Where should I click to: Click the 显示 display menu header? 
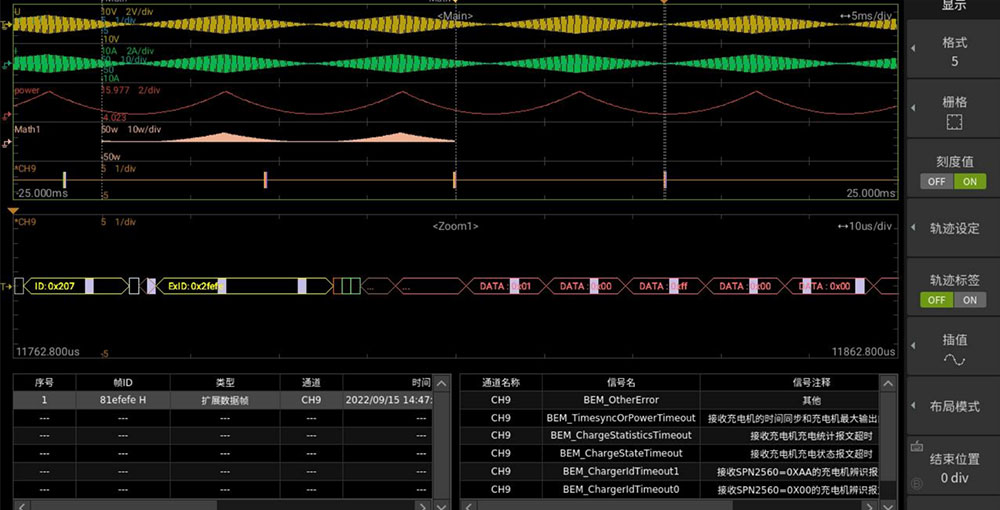click(954, 6)
